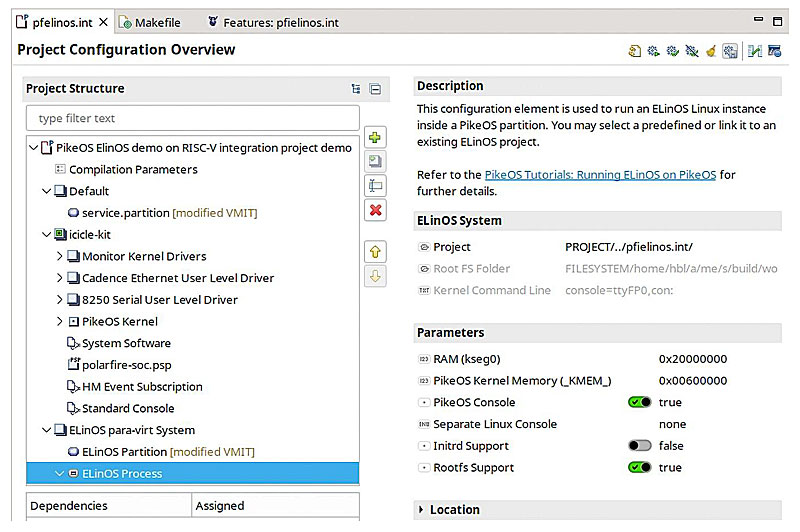Image resolution: width=800 pixels, height=532 pixels.
Task: Open the Features: pfielinos.int tab
Action: pyautogui.click(x=280, y=21)
